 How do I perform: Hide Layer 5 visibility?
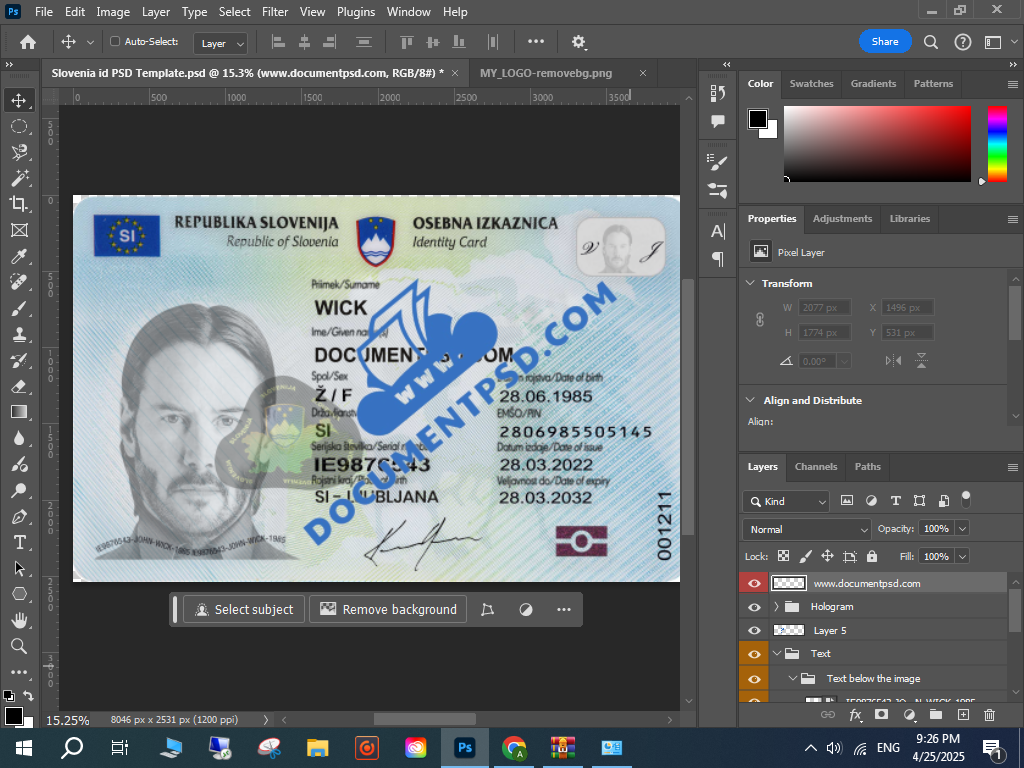(x=754, y=630)
